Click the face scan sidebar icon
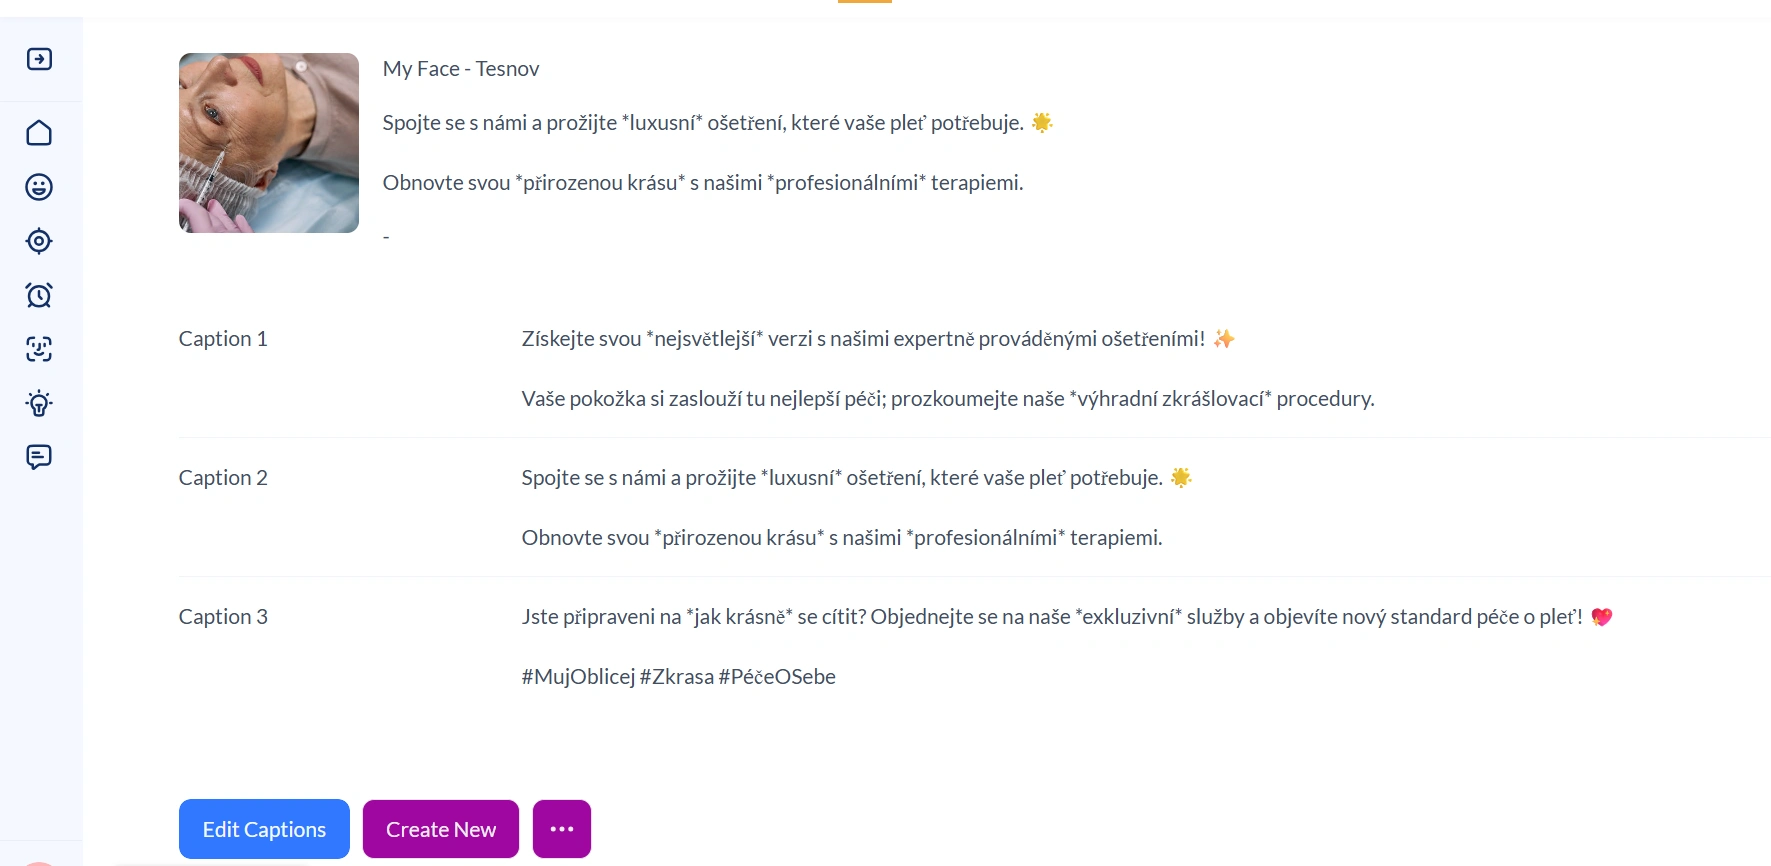 click(39, 349)
